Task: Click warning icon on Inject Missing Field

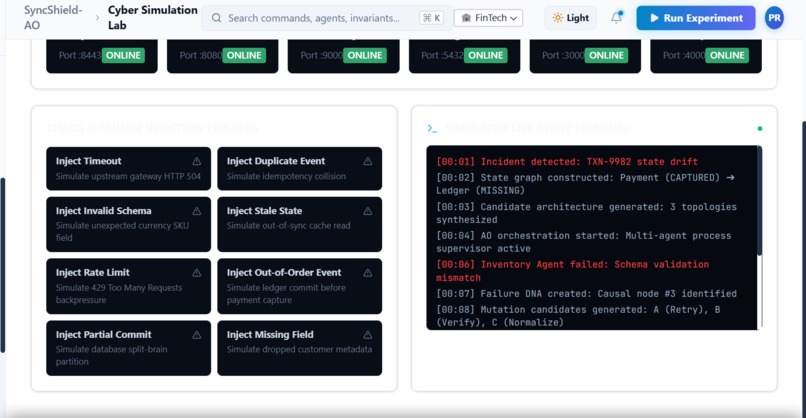Action: pyautogui.click(x=368, y=335)
